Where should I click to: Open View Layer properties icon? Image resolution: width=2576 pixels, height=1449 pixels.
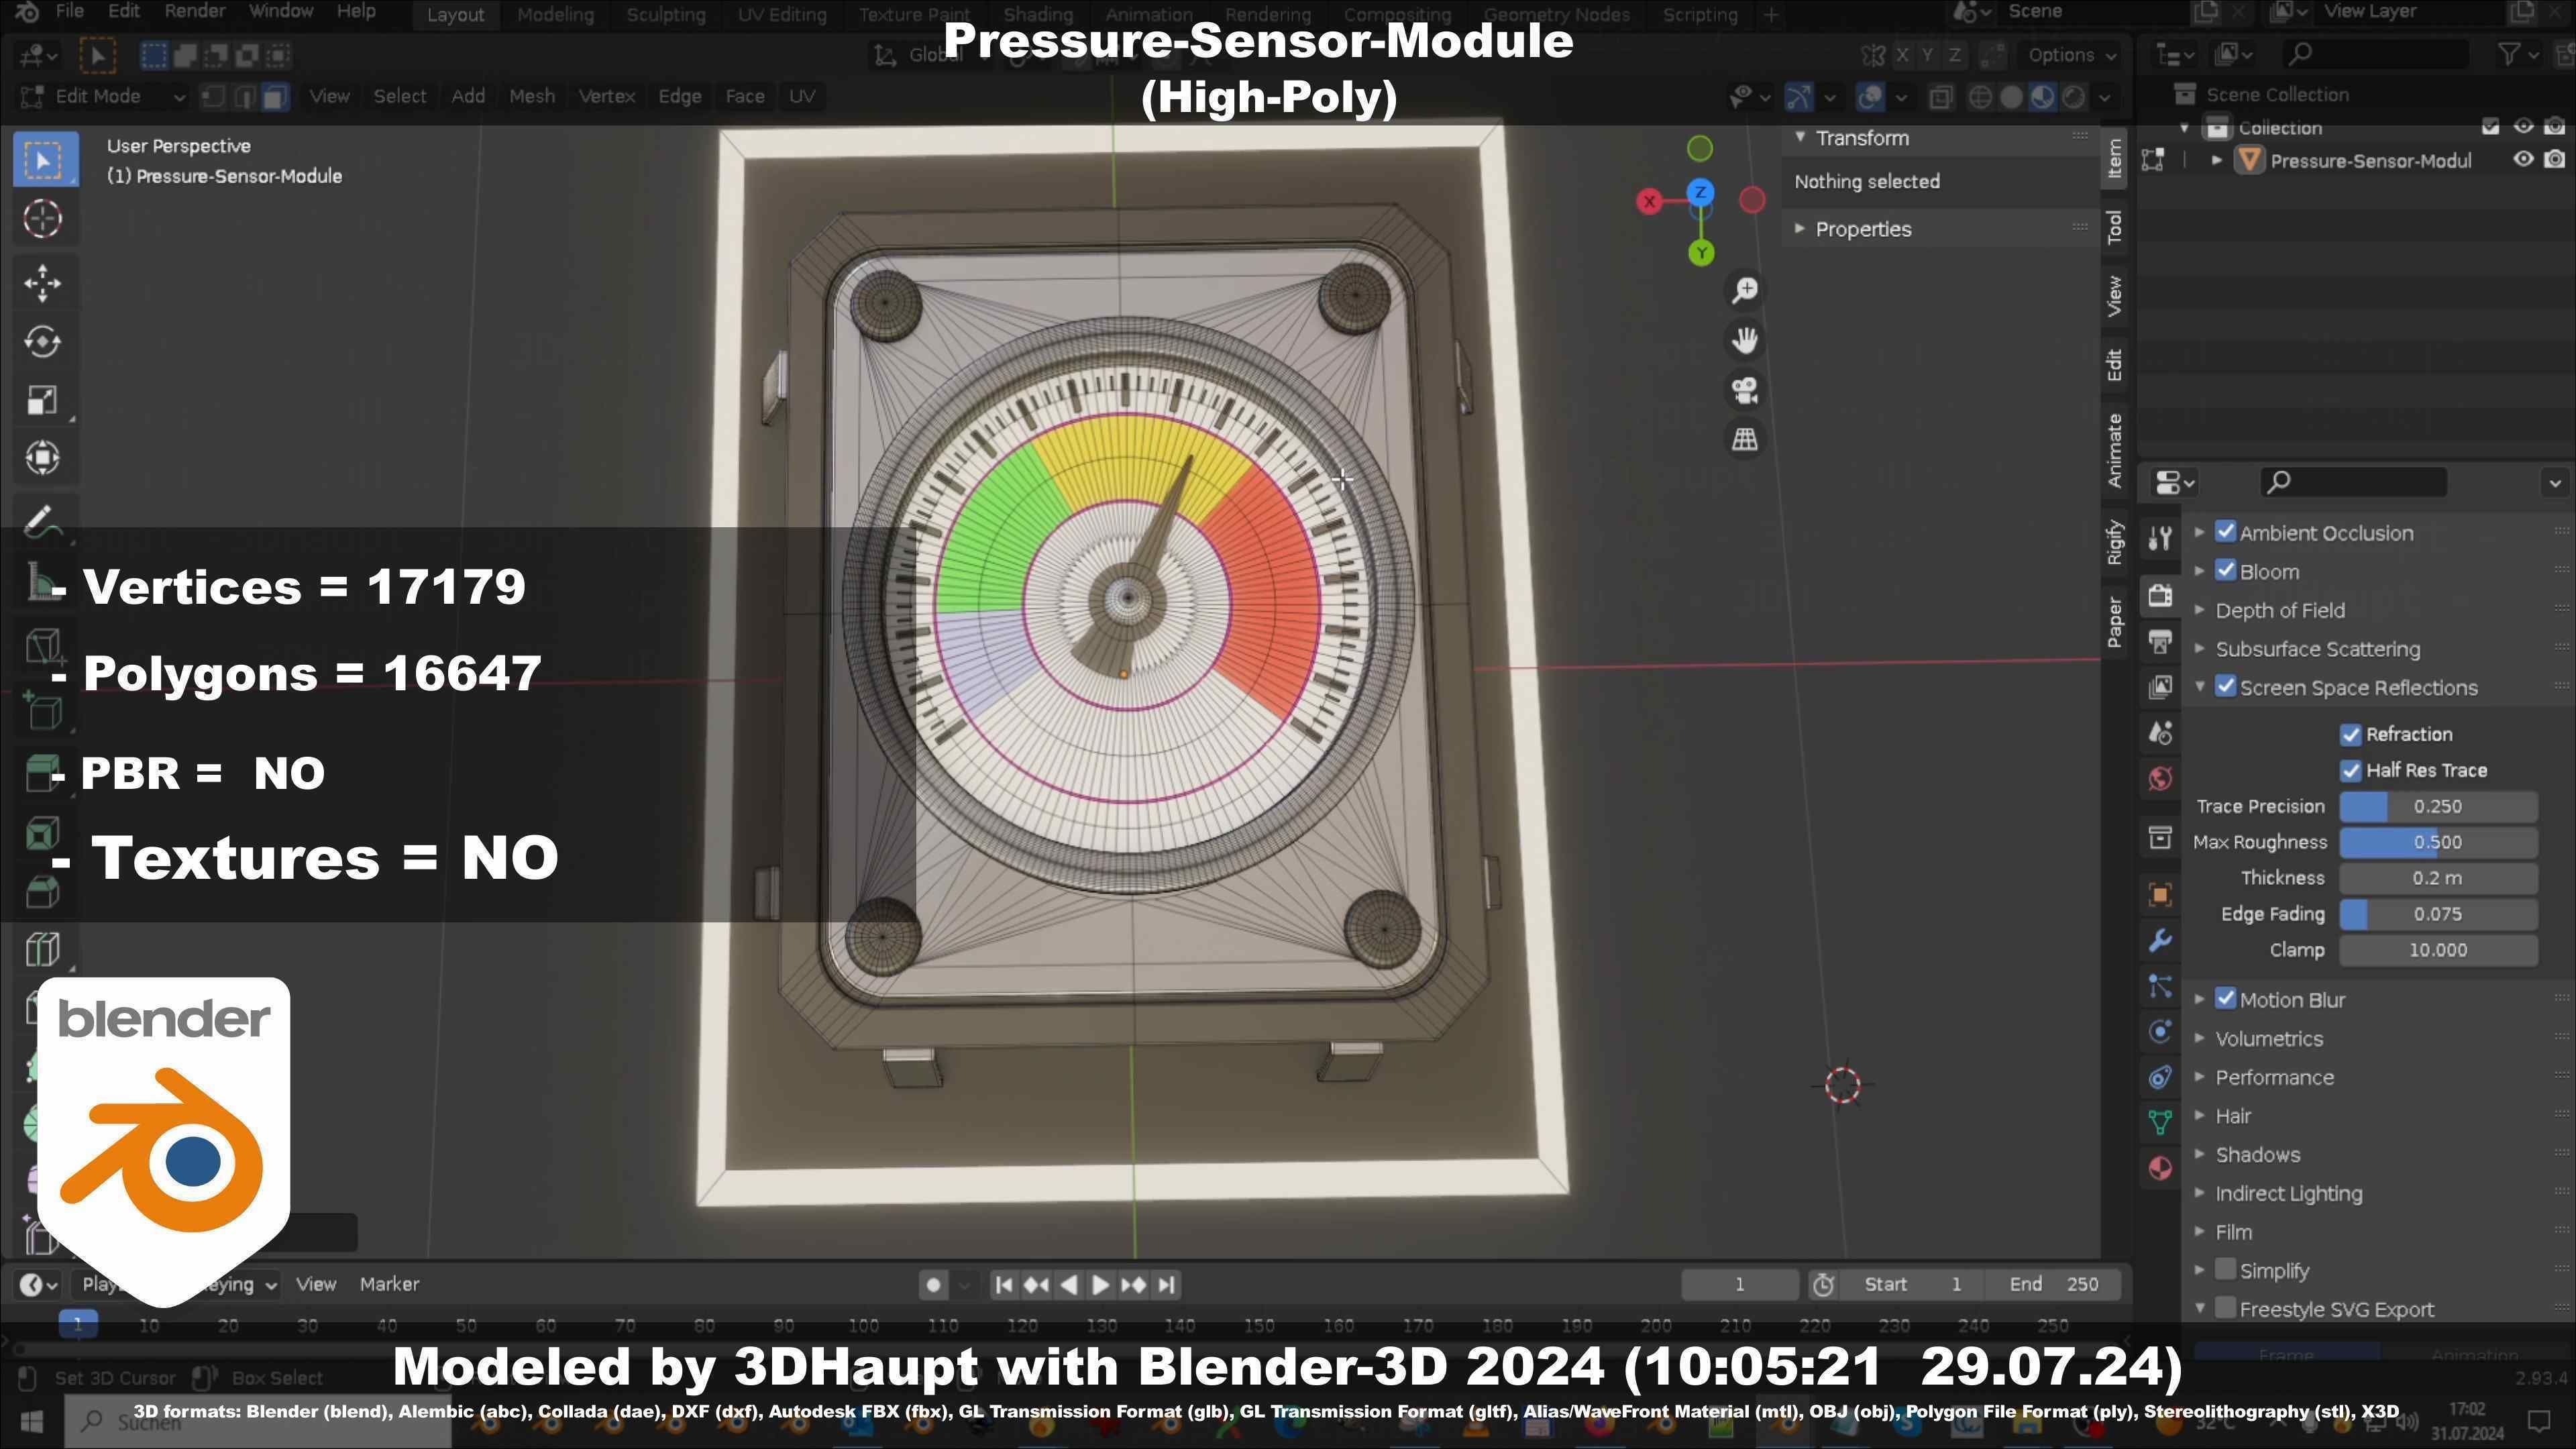coord(2160,687)
